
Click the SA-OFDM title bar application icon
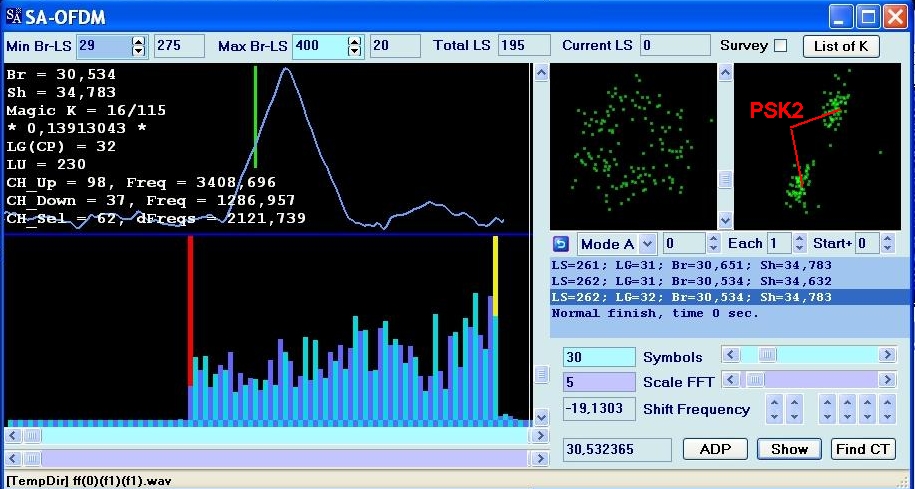tap(13, 16)
